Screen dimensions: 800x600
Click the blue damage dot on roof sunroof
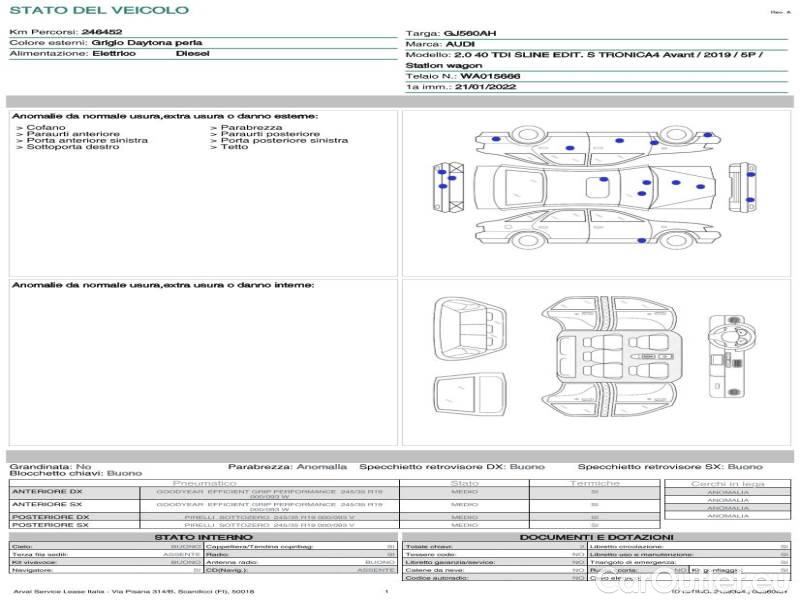[603, 180]
